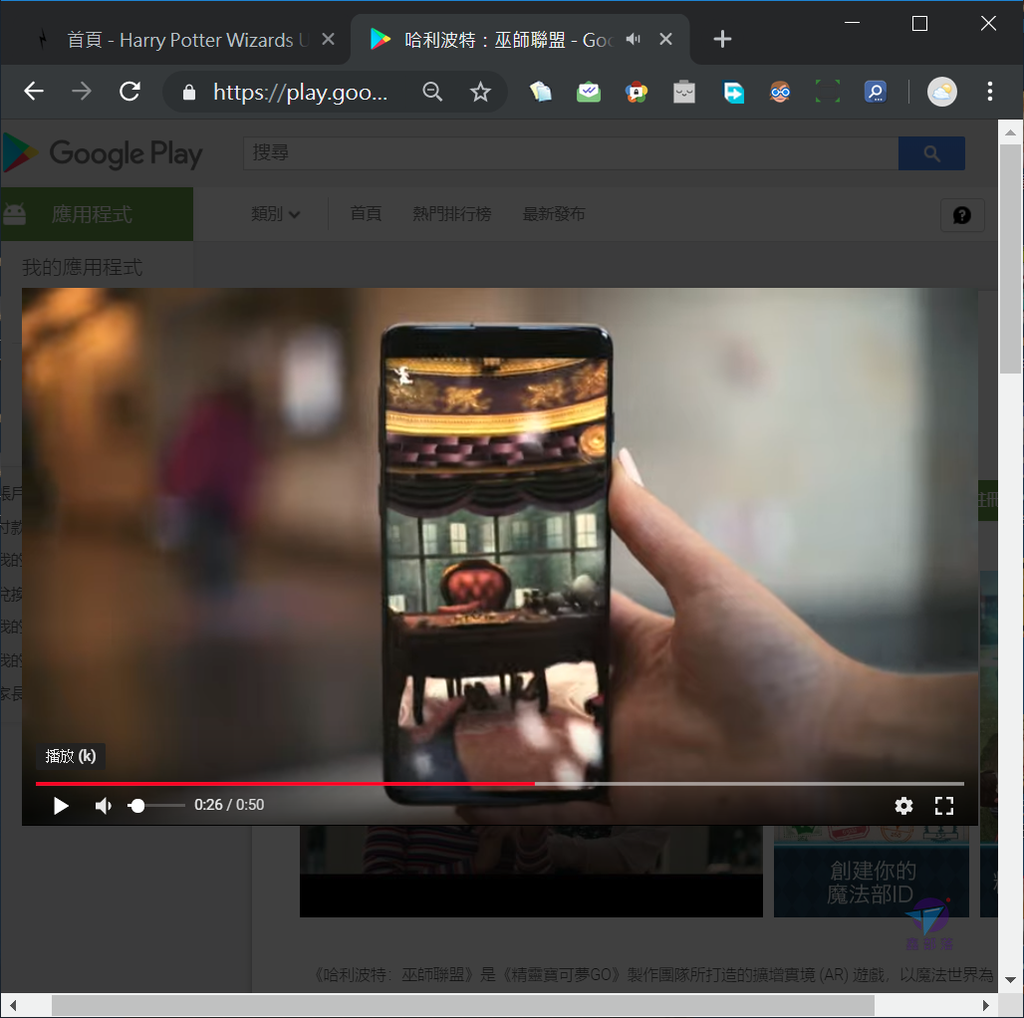Viewport: 1024px width, 1018px height.
Task: Open the 最新發布 navigation item
Action: coord(554,214)
